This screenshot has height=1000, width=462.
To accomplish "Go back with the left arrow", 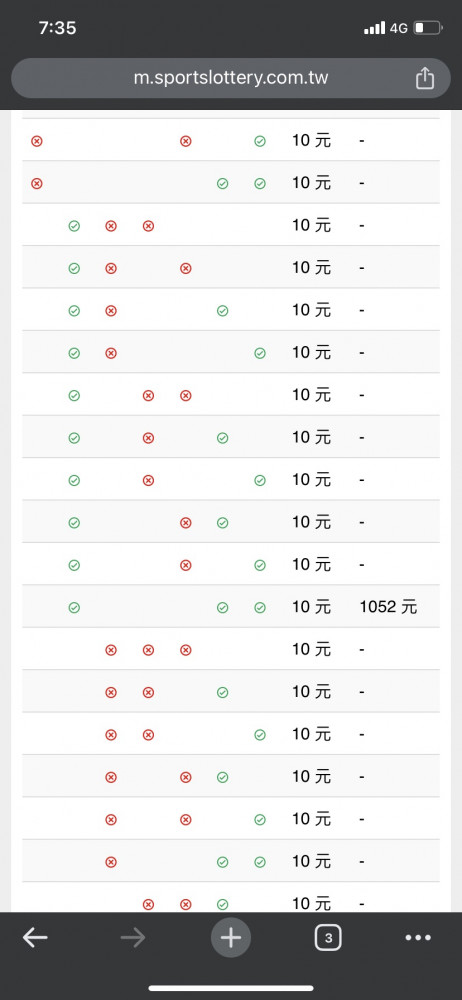I will click(x=35, y=938).
